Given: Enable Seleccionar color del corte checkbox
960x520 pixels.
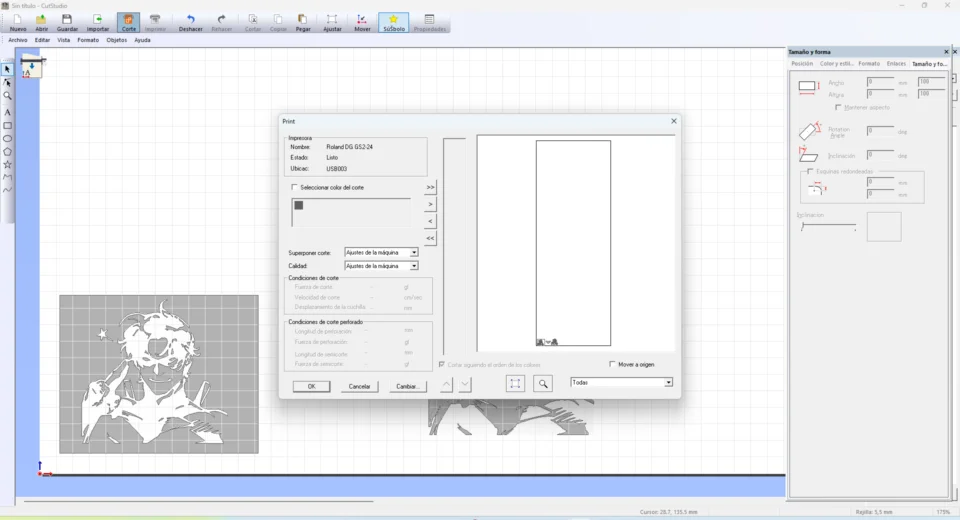Looking at the screenshot, I should (294, 187).
